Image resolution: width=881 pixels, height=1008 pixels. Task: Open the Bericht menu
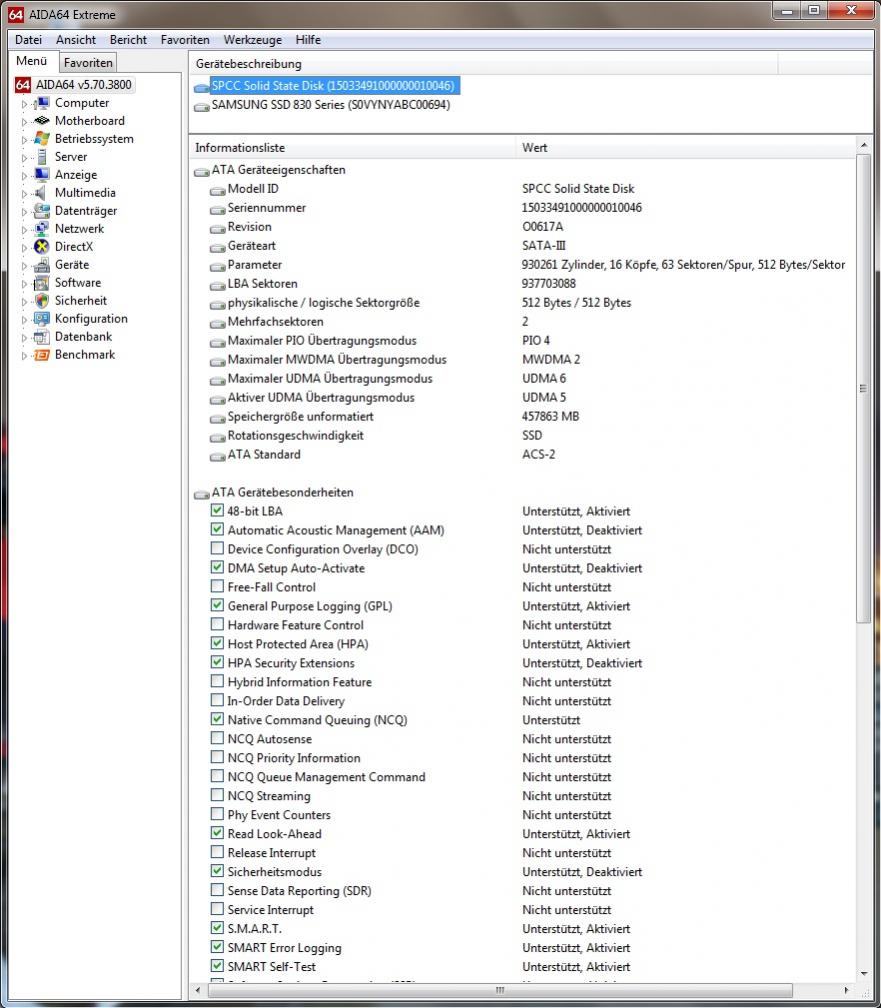click(129, 40)
